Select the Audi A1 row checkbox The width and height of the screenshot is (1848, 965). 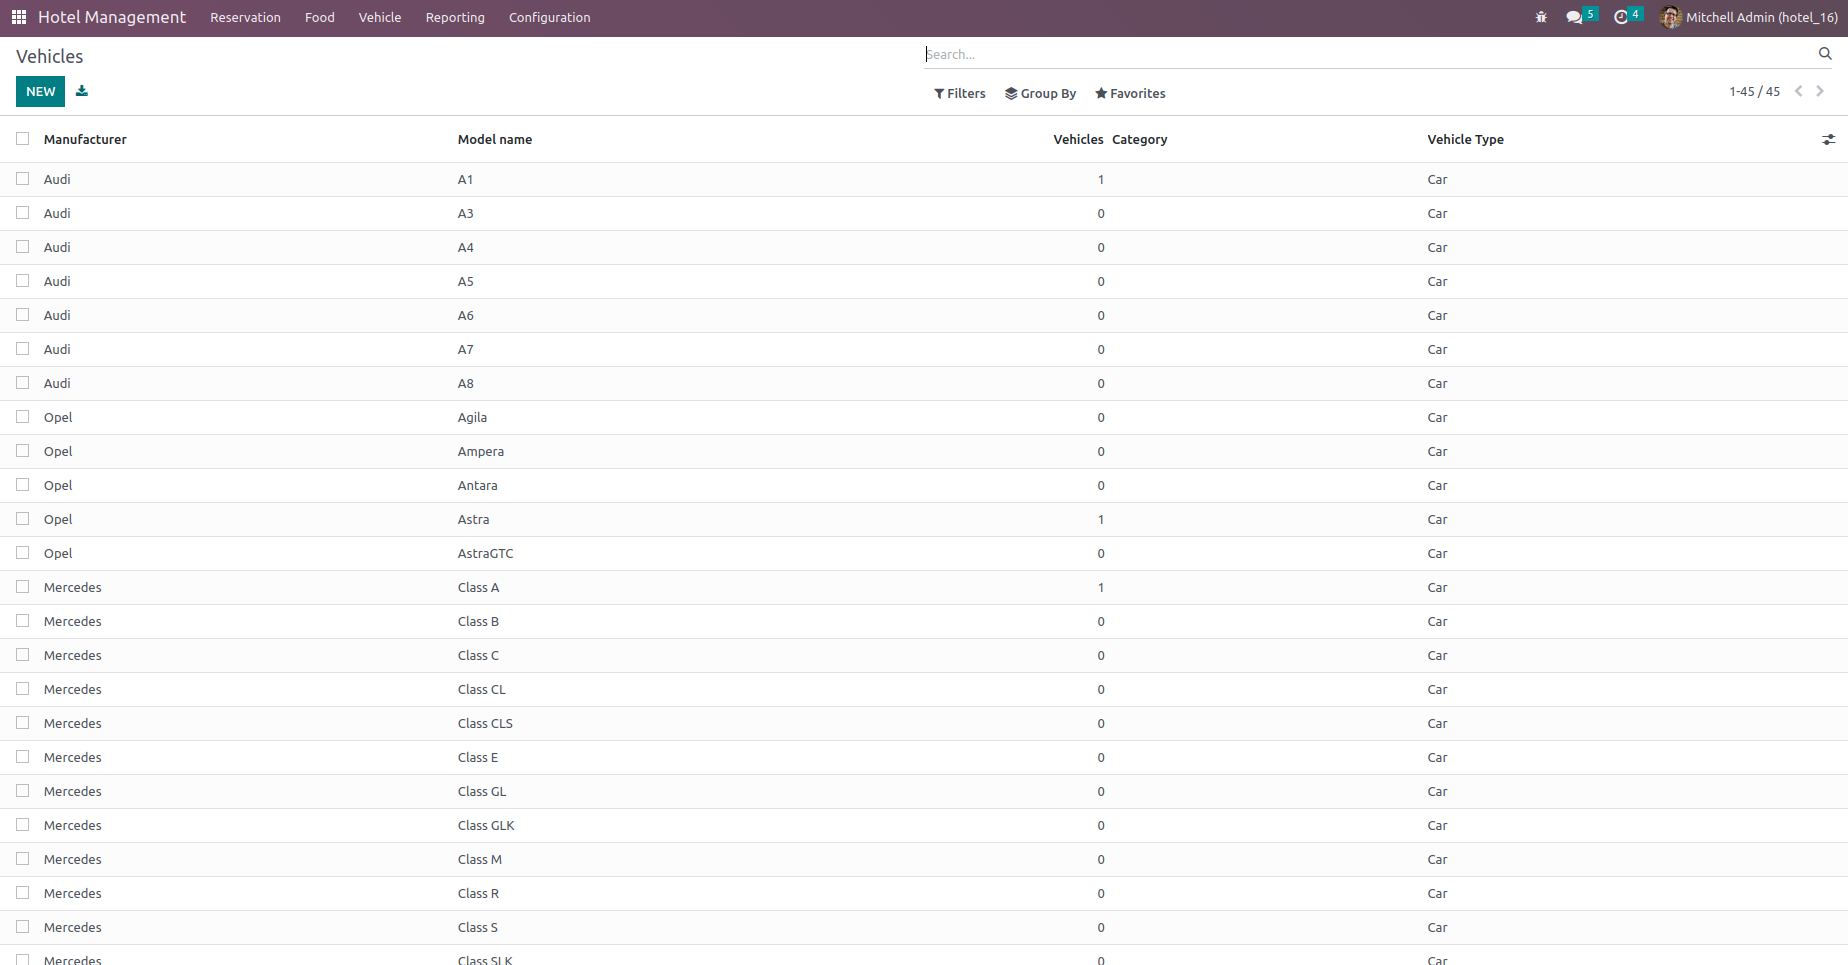pyautogui.click(x=22, y=179)
